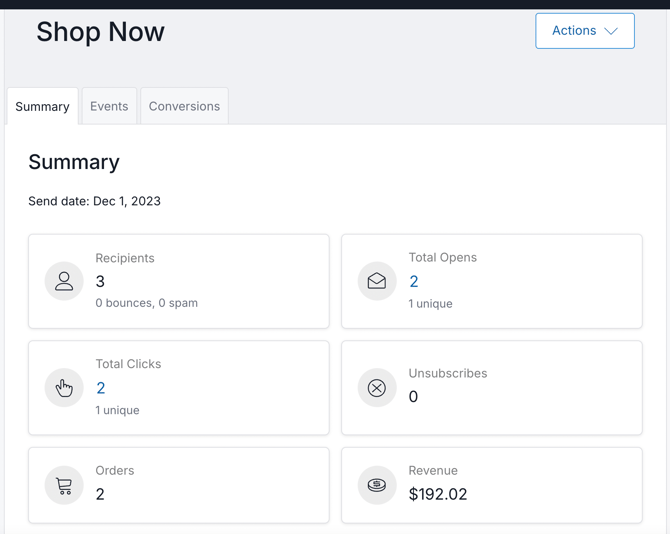Click the Total Clicks hand pointer icon
Viewport: 670px width, 534px height.
pyautogui.click(x=64, y=387)
